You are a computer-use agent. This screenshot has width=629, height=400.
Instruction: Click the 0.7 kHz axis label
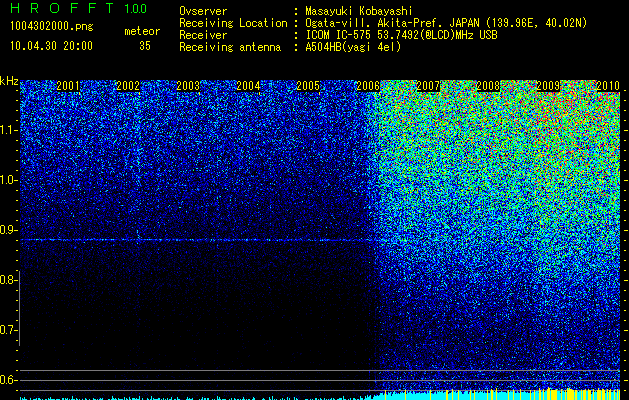[x=7, y=330]
